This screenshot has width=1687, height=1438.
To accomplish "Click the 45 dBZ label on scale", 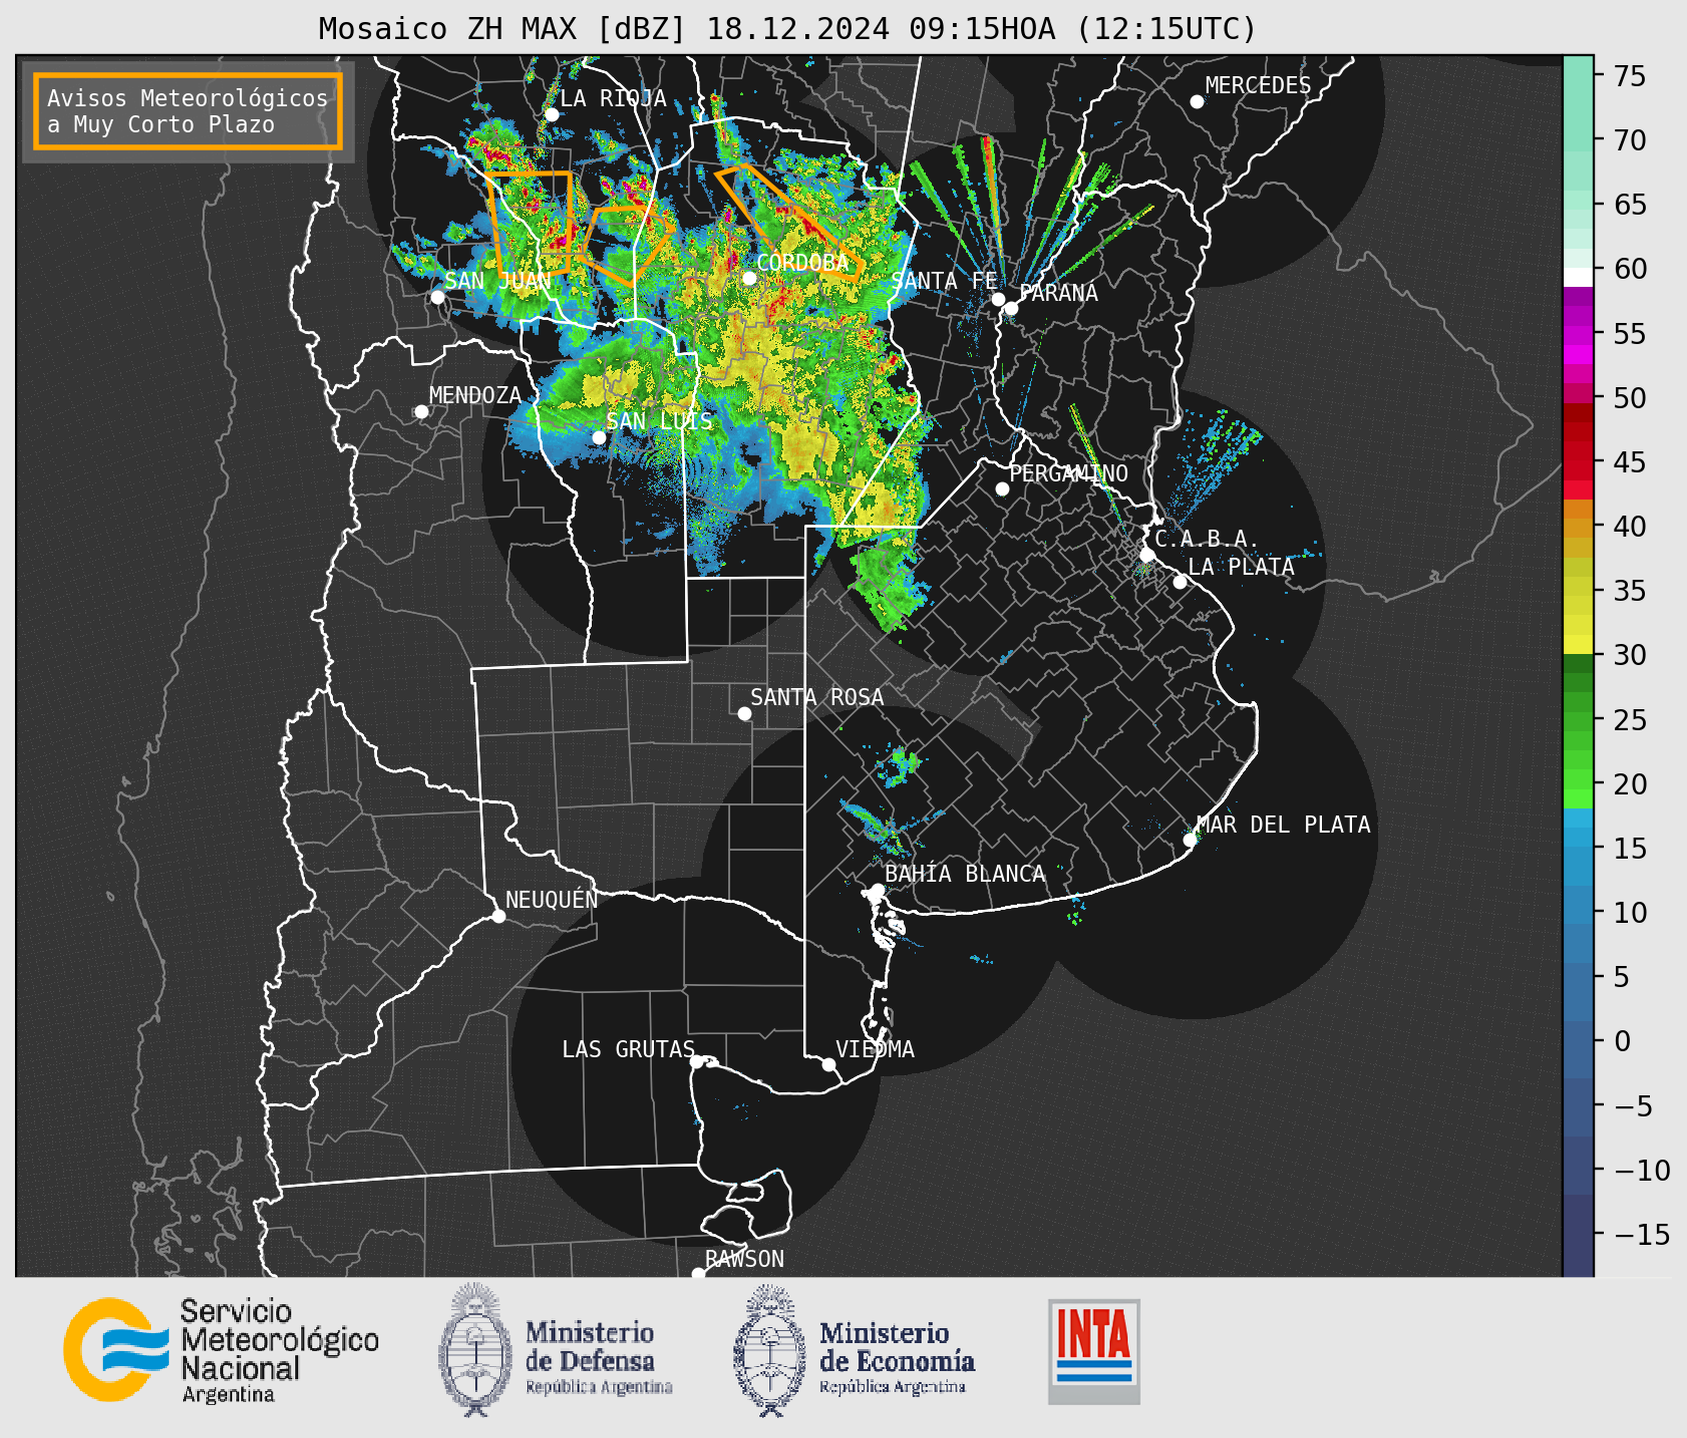I will pyautogui.click(x=1629, y=462).
